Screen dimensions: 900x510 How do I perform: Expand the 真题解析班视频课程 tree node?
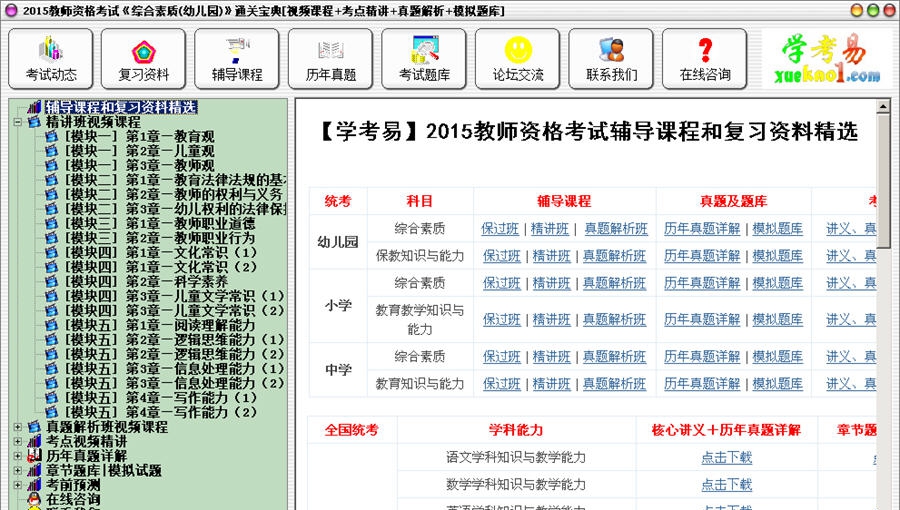point(19,427)
